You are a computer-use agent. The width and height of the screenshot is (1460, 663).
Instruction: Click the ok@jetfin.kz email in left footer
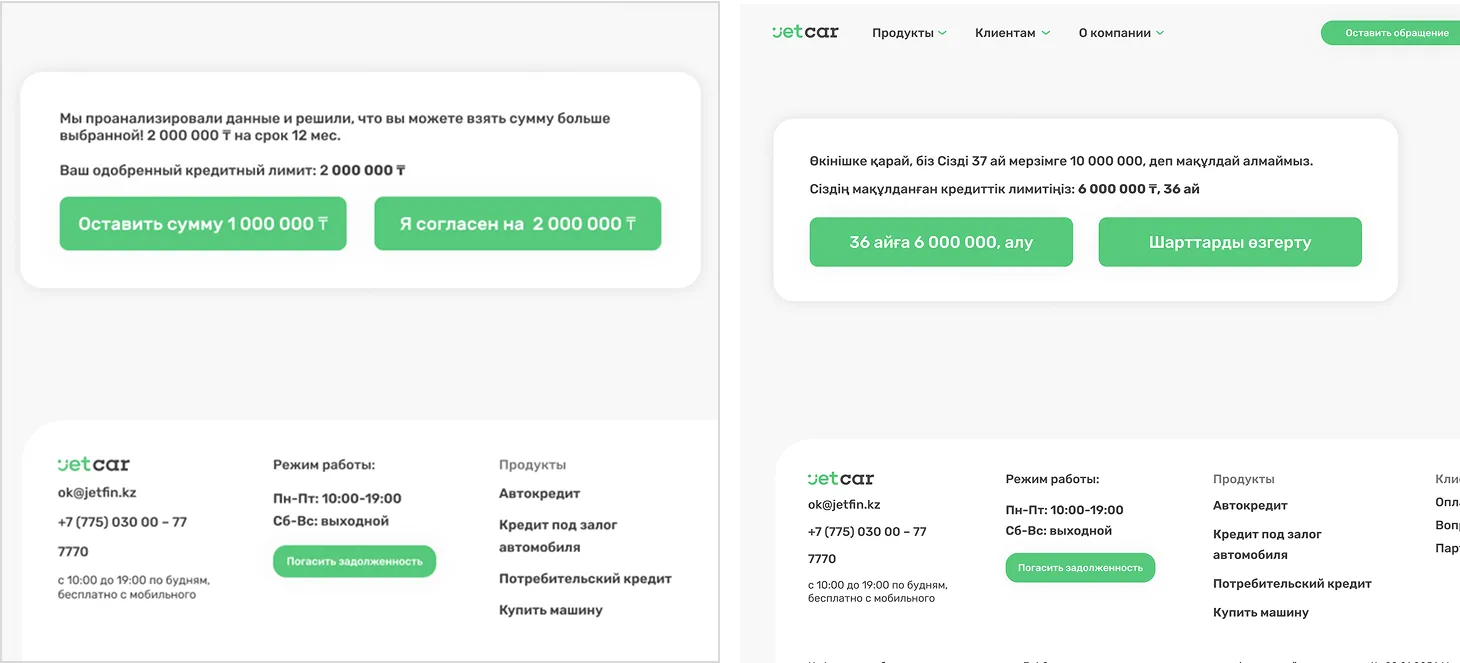[x=97, y=492]
